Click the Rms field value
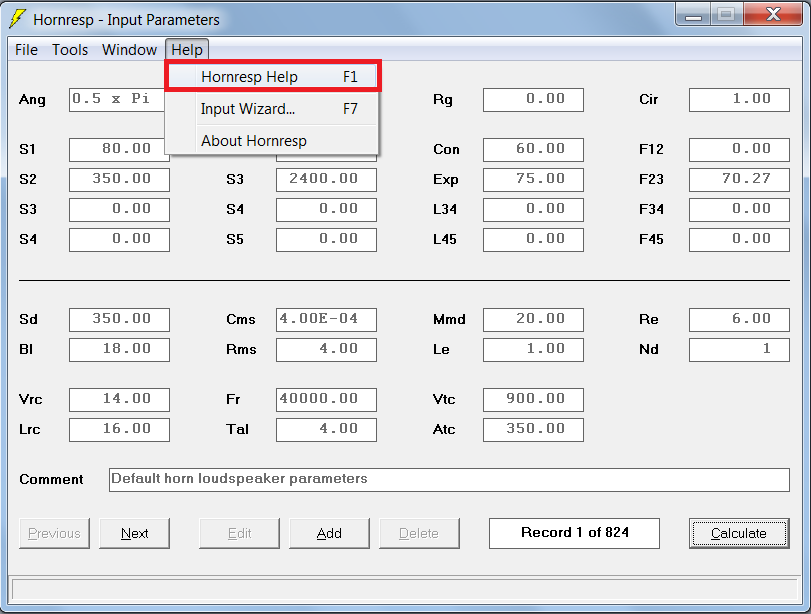This screenshot has width=811, height=614. click(x=326, y=350)
